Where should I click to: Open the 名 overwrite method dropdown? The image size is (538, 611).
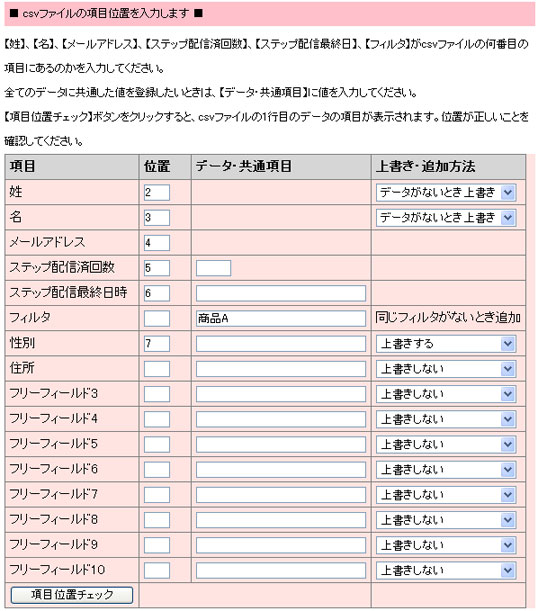446,217
